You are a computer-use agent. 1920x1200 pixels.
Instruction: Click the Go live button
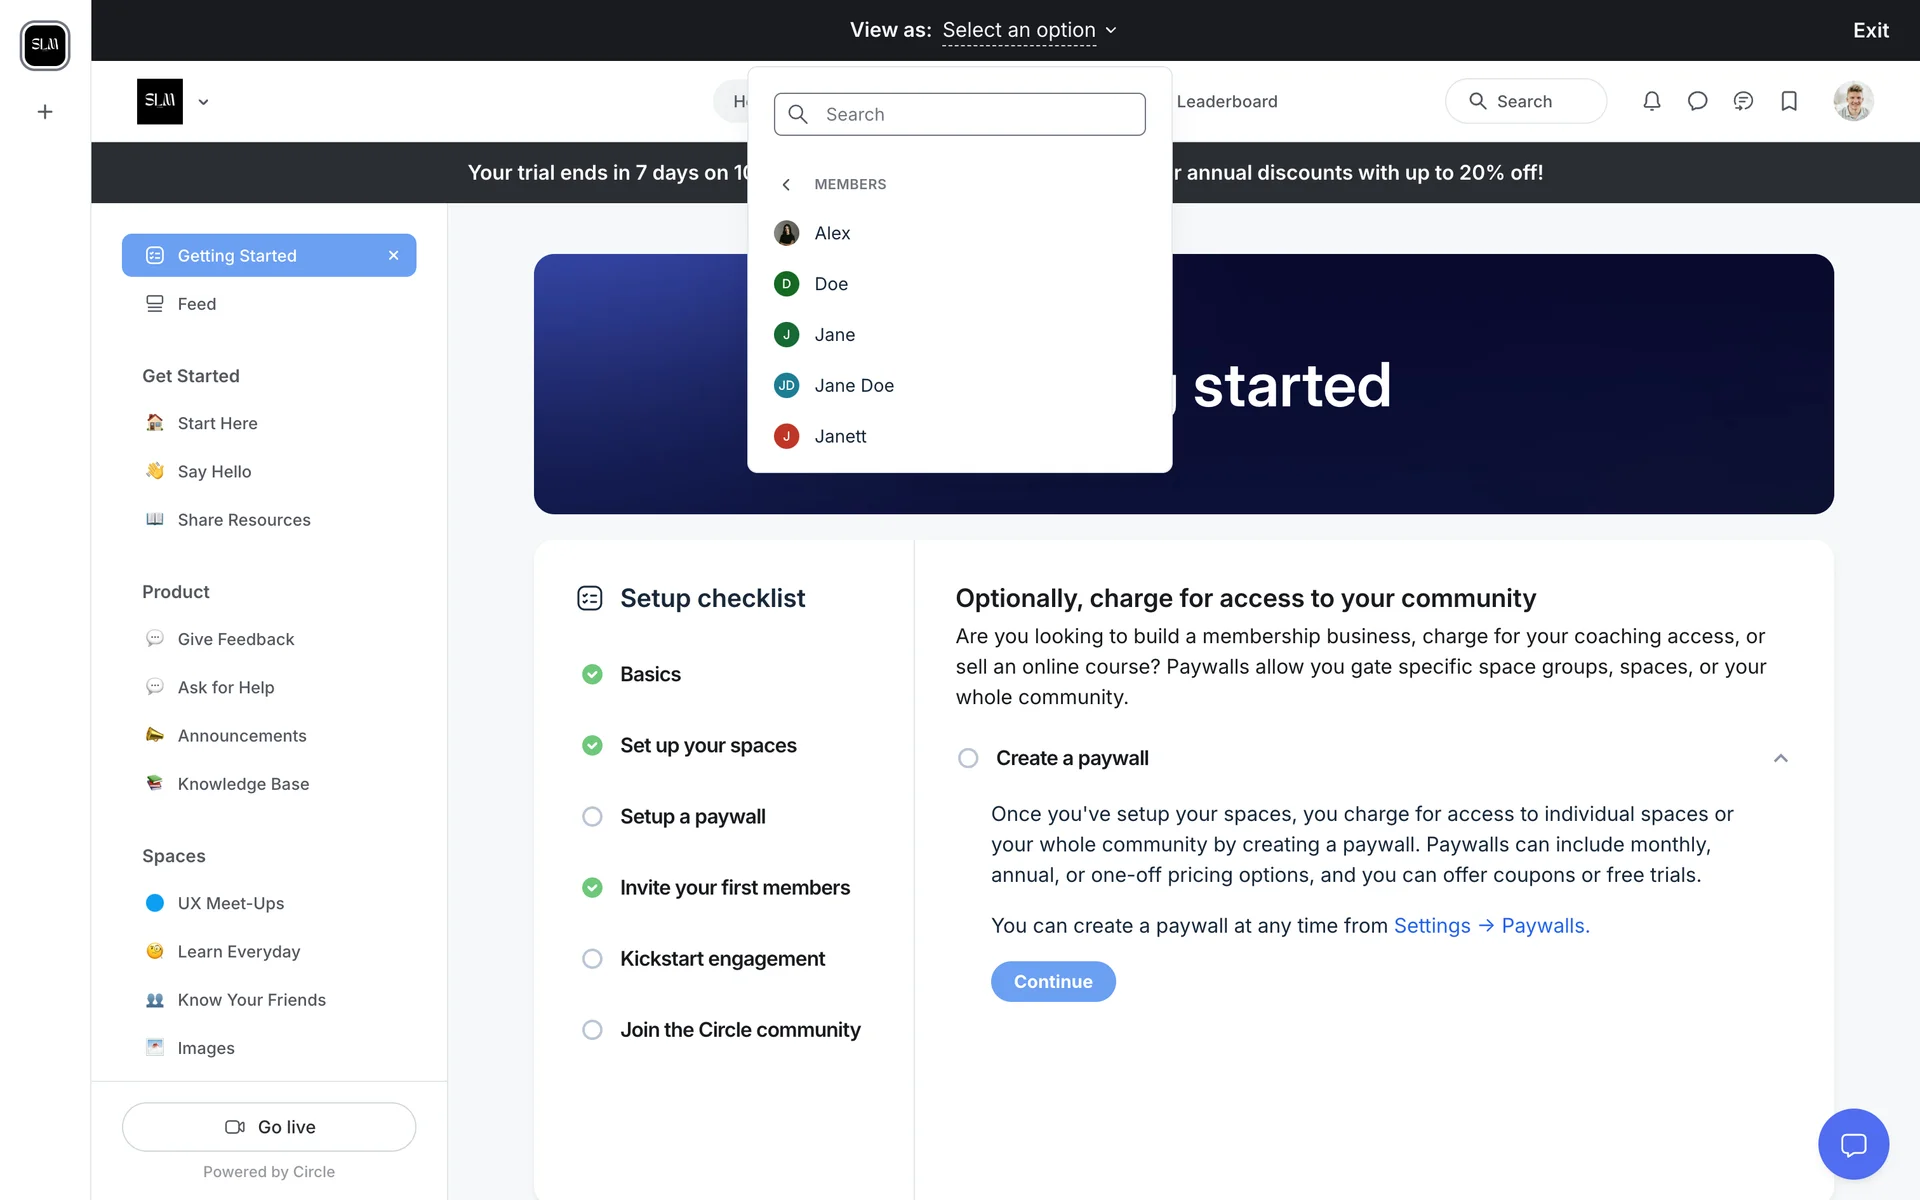[x=269, y=1127]
